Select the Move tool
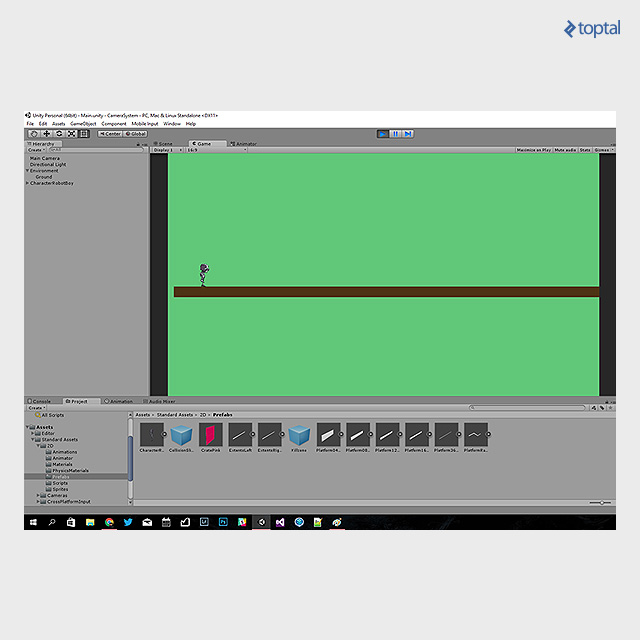The height and width of the screenshot is (640, 640). (46, 133)
